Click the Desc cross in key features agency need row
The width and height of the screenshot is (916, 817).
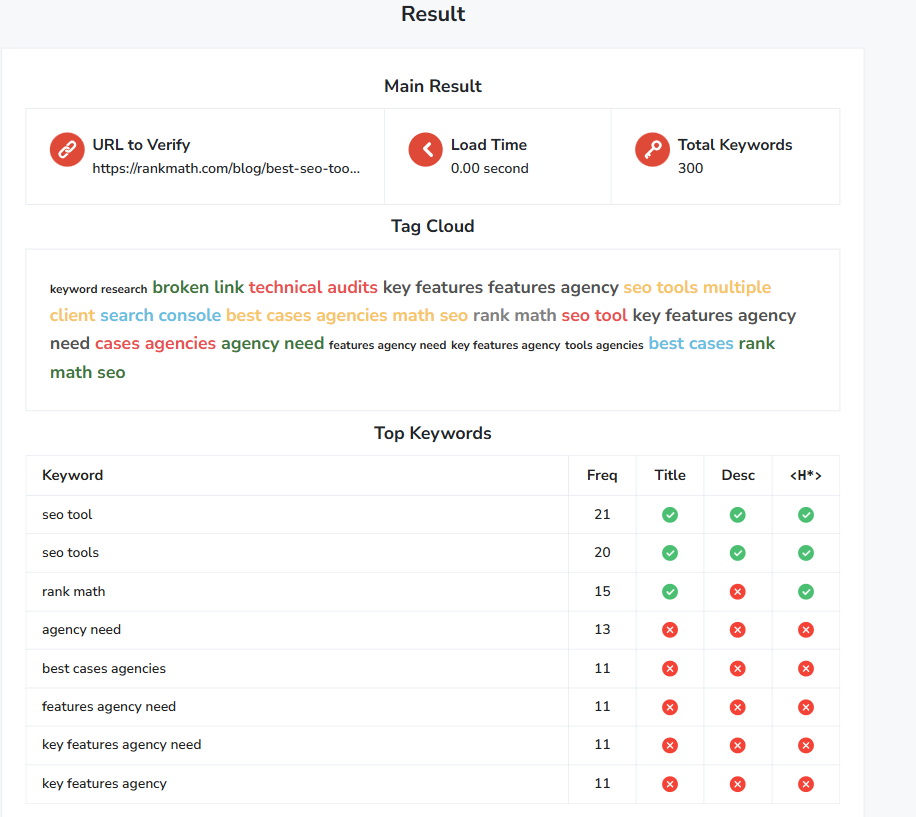coord(738,745)
